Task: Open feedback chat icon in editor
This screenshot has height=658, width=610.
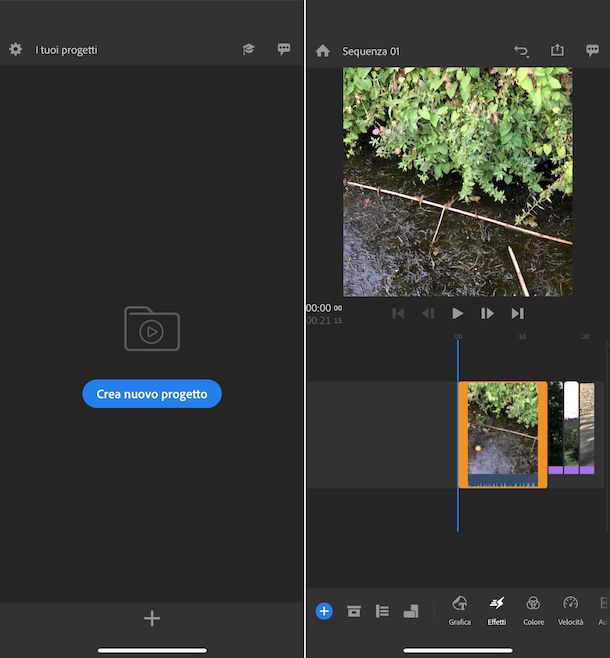Action: (592, 50)
